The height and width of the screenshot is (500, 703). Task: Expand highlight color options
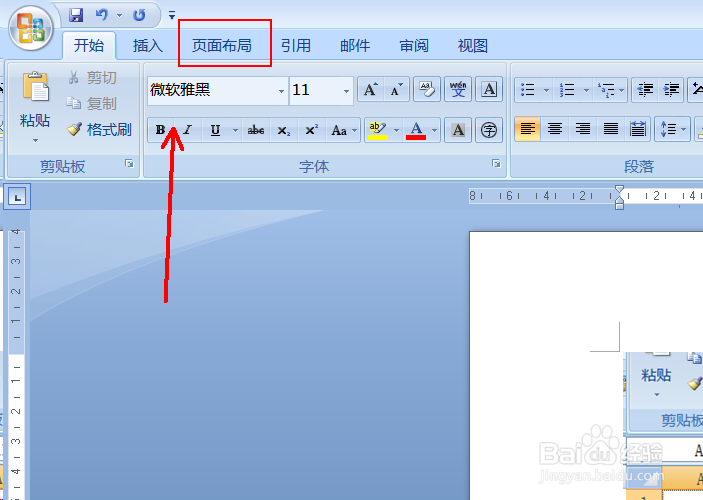pyautogui.click(x=396, y=130)
